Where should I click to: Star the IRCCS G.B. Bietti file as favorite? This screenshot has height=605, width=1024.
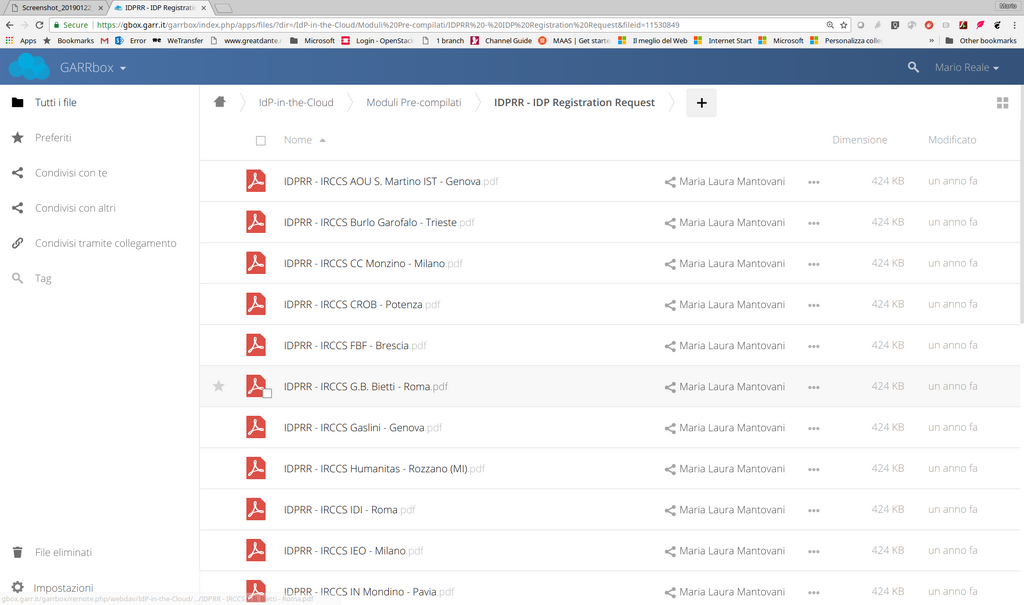click(219, 386)
